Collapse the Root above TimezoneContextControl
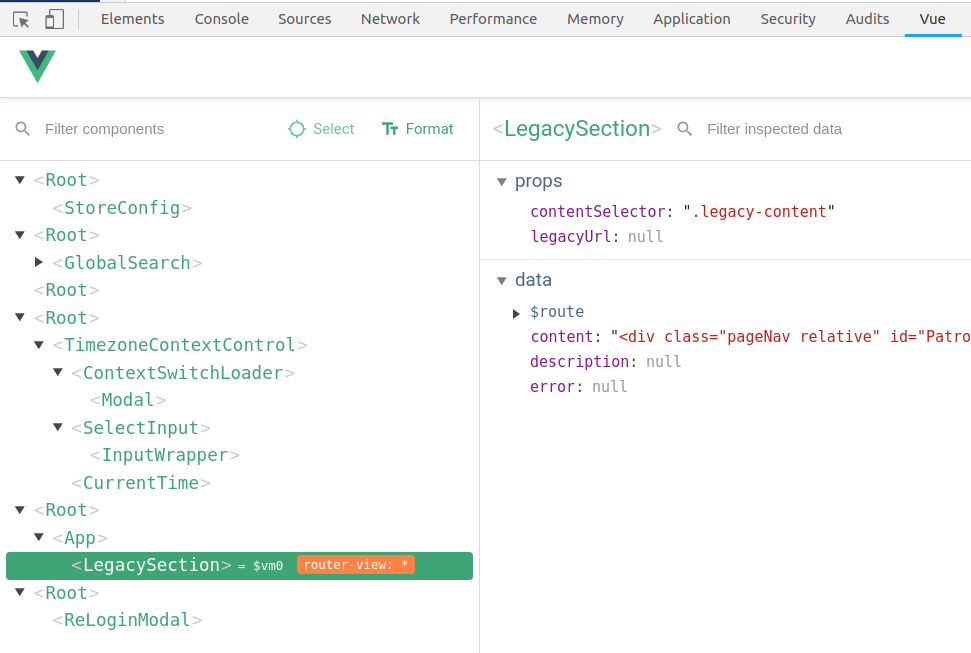 tap(20, 317)
